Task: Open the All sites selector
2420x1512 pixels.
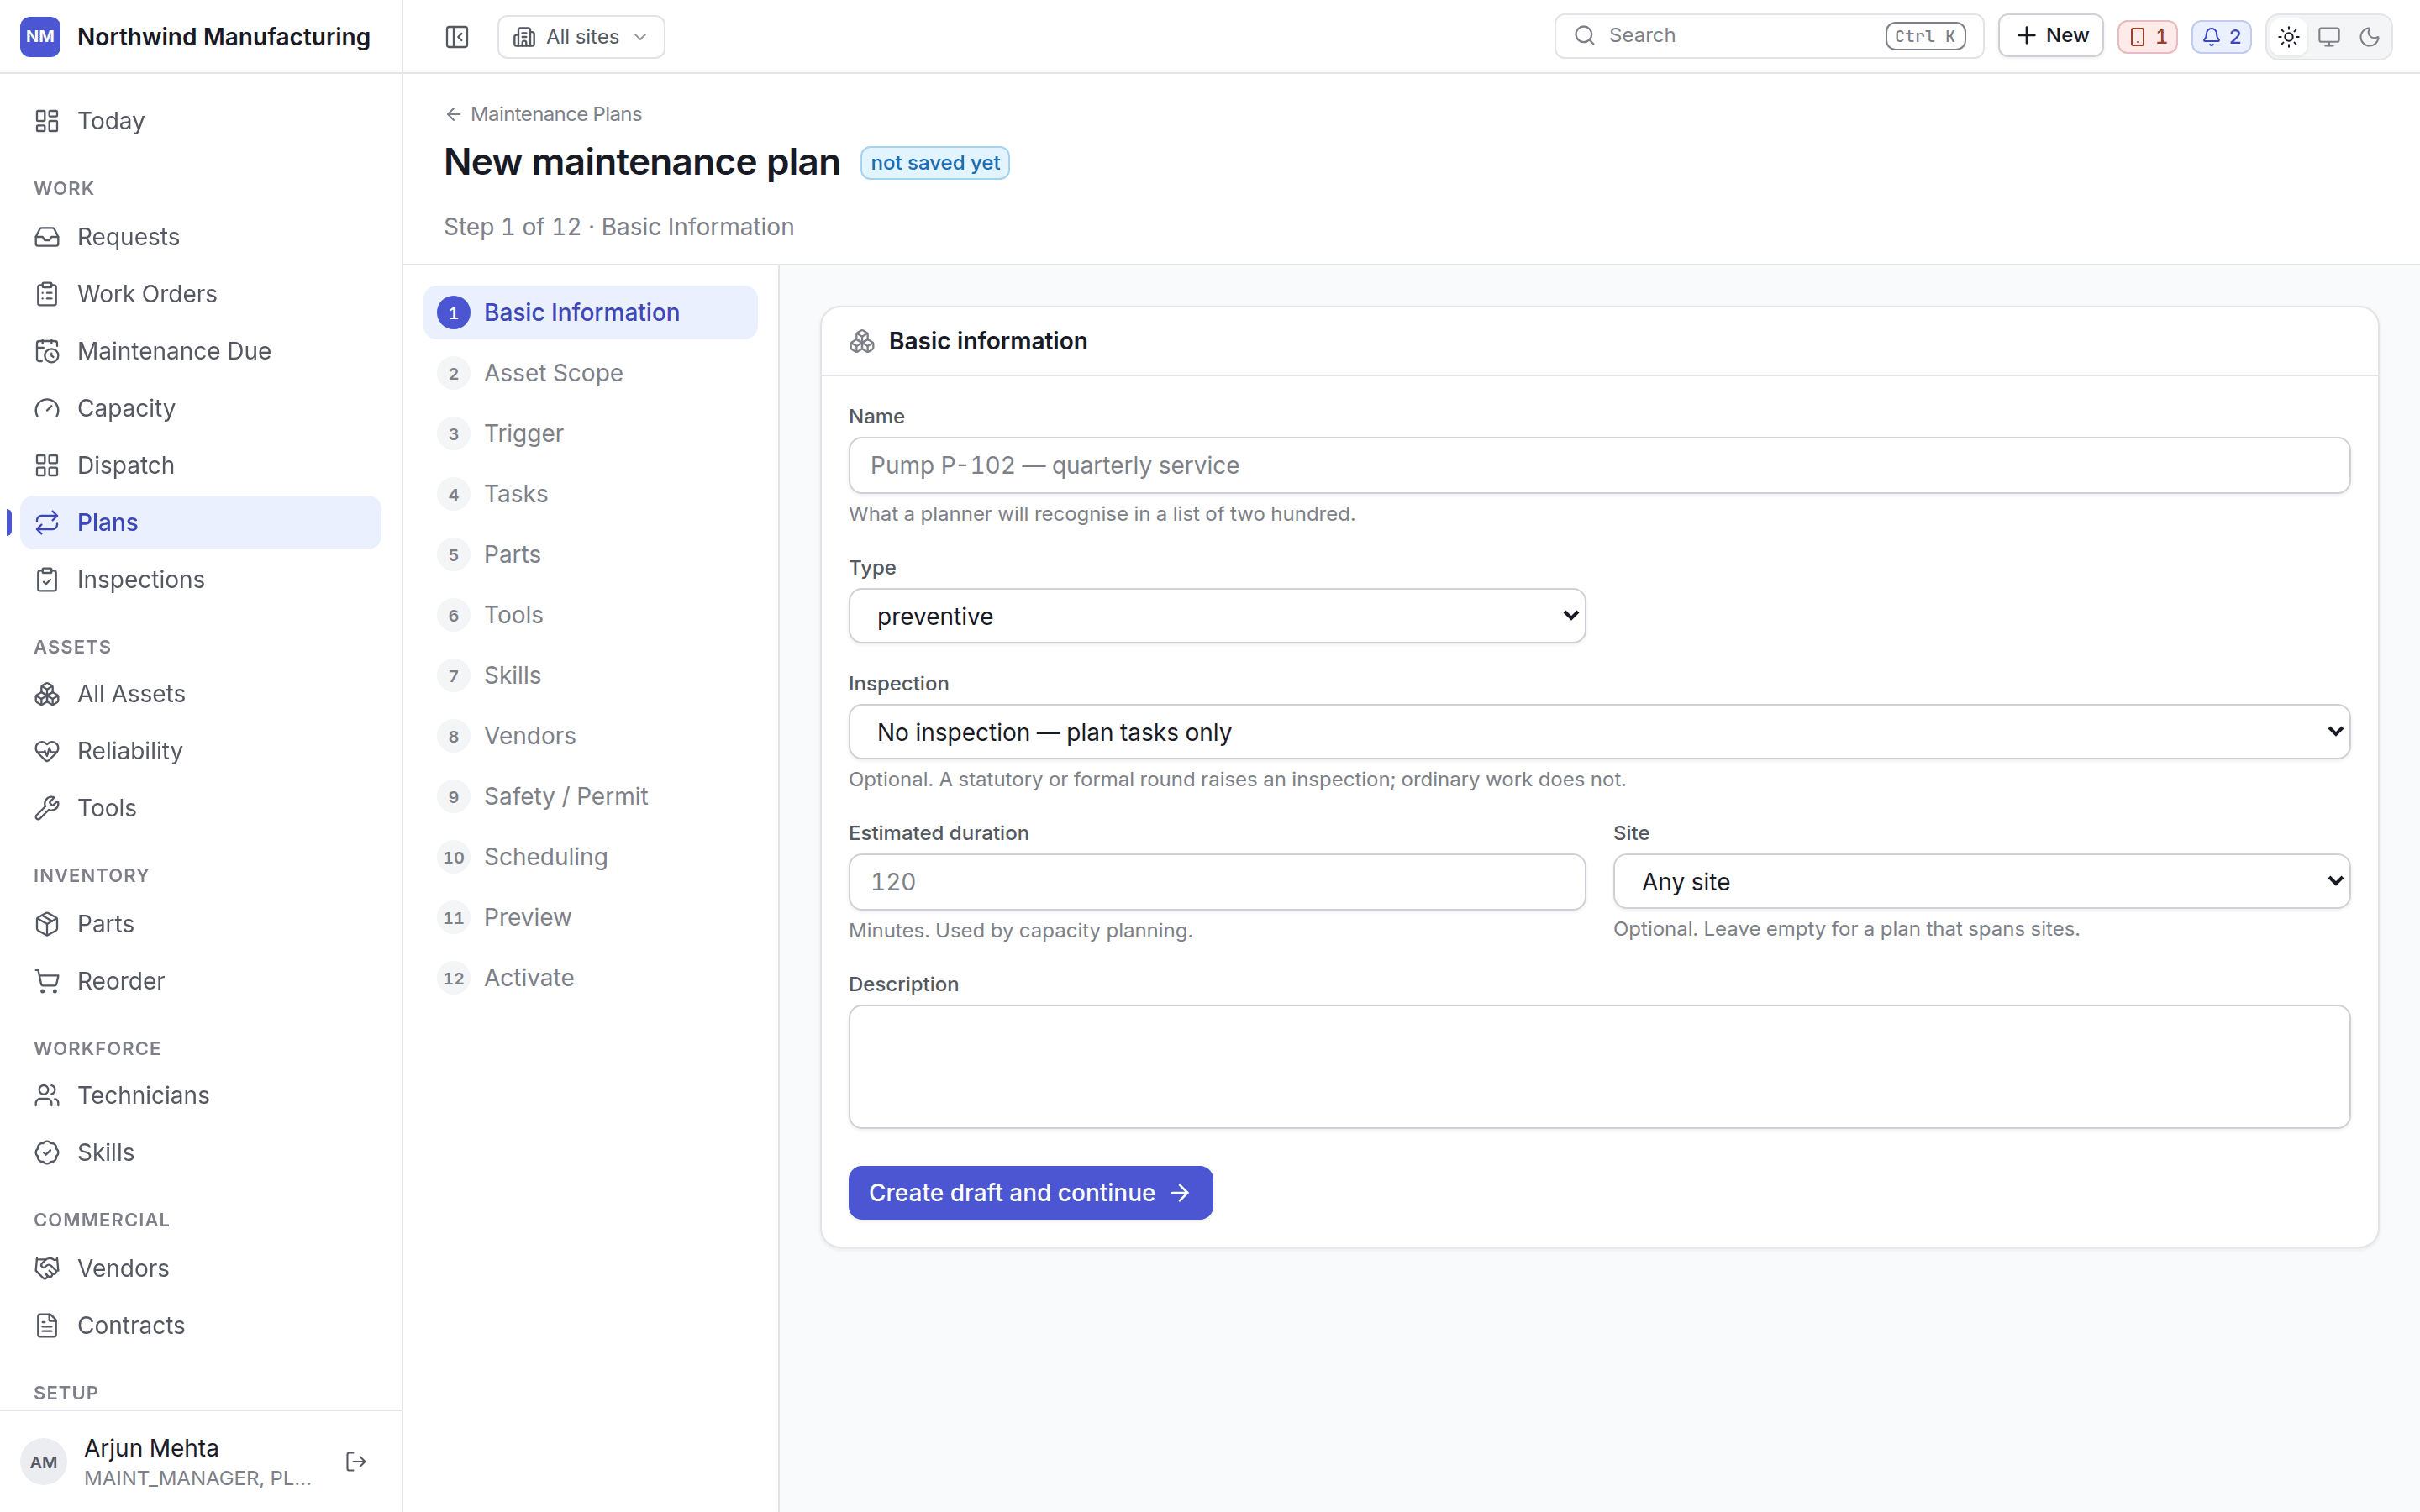Action: (581, 37)
